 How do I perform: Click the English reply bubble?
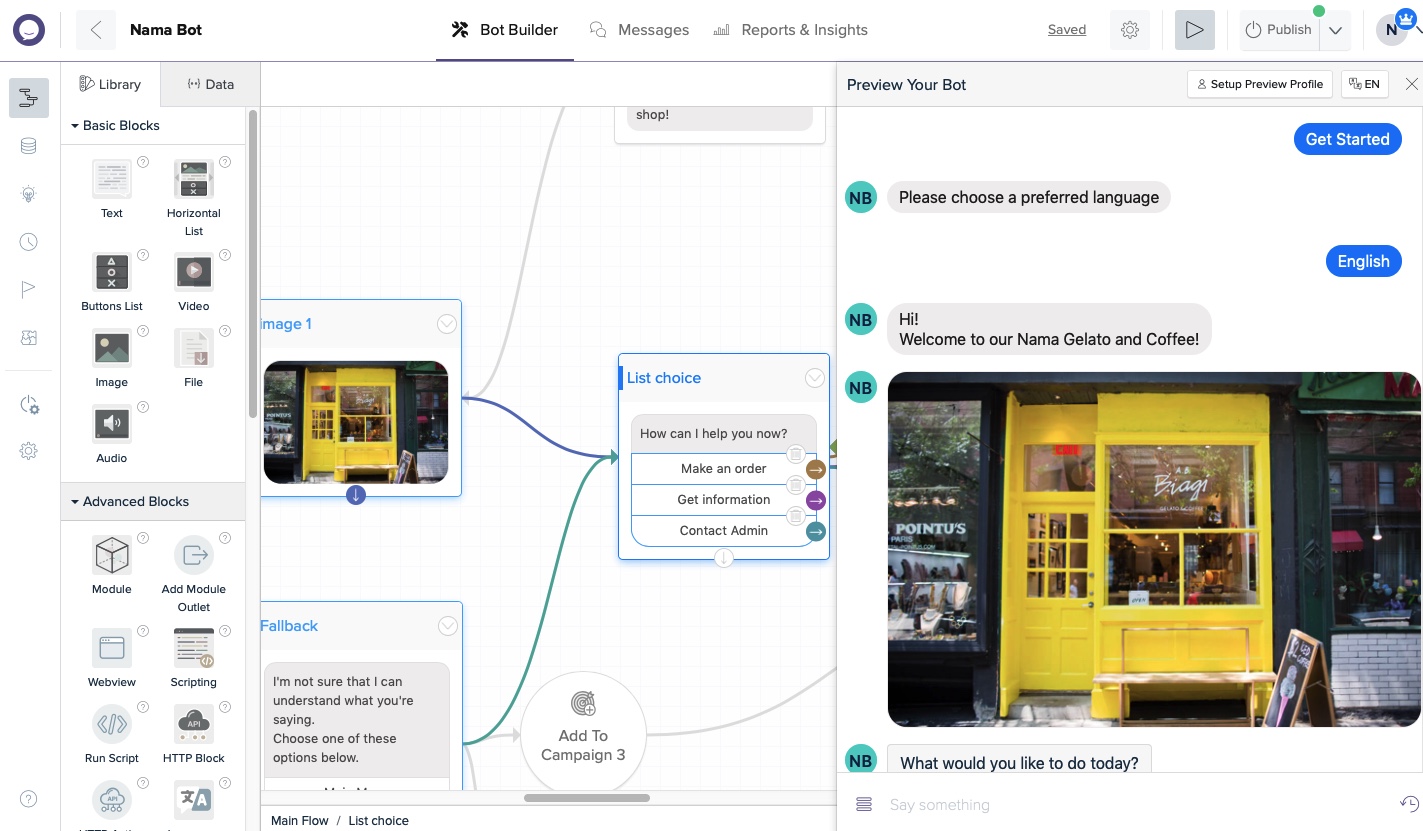click(x=1363, y=261)
